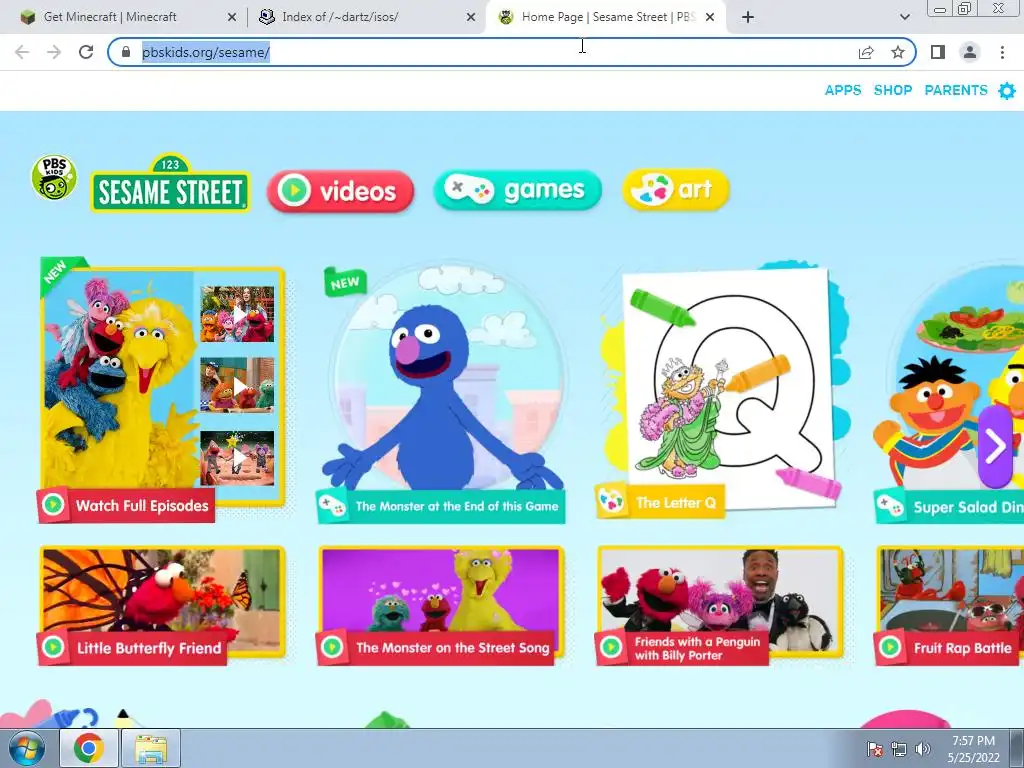The width and height of the screenshot is (1024, 768).
Task: Click play icon on Friends with a Penguin label
Action: coord(611,647)
